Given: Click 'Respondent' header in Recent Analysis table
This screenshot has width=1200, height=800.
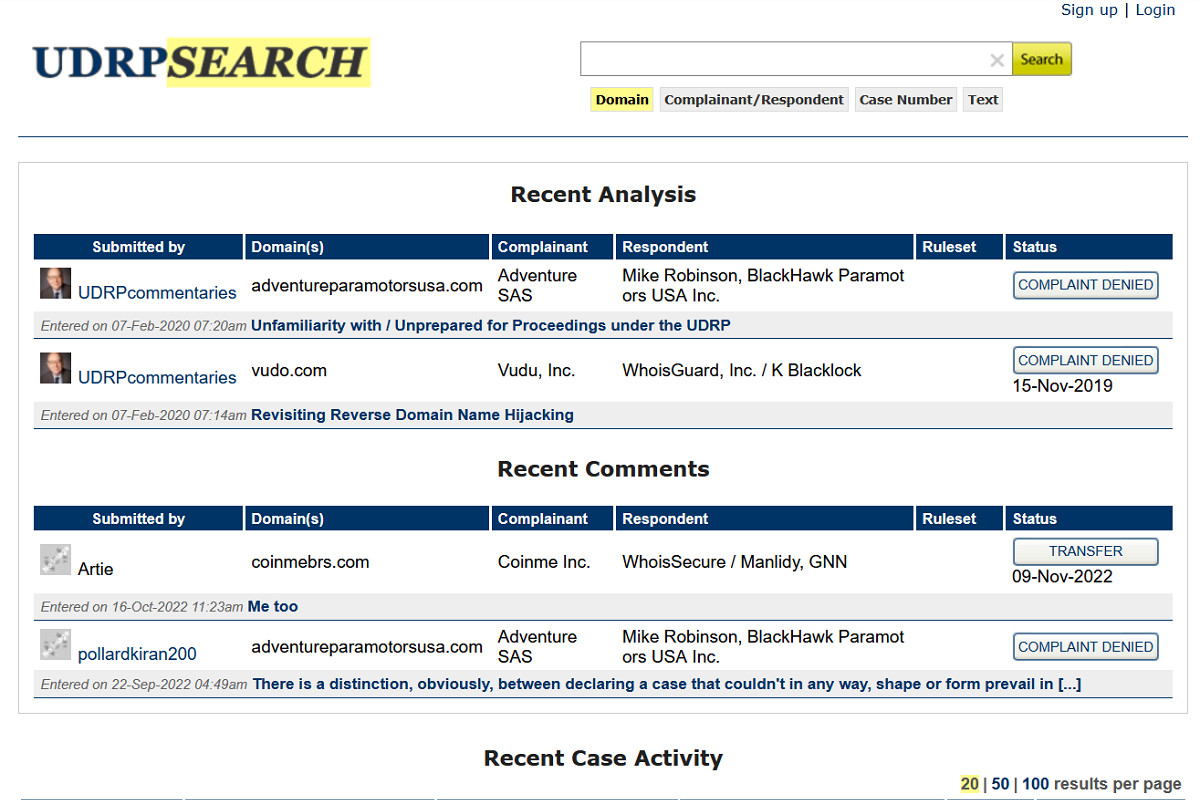Looking at the screenshot, I should click(765, 247).
